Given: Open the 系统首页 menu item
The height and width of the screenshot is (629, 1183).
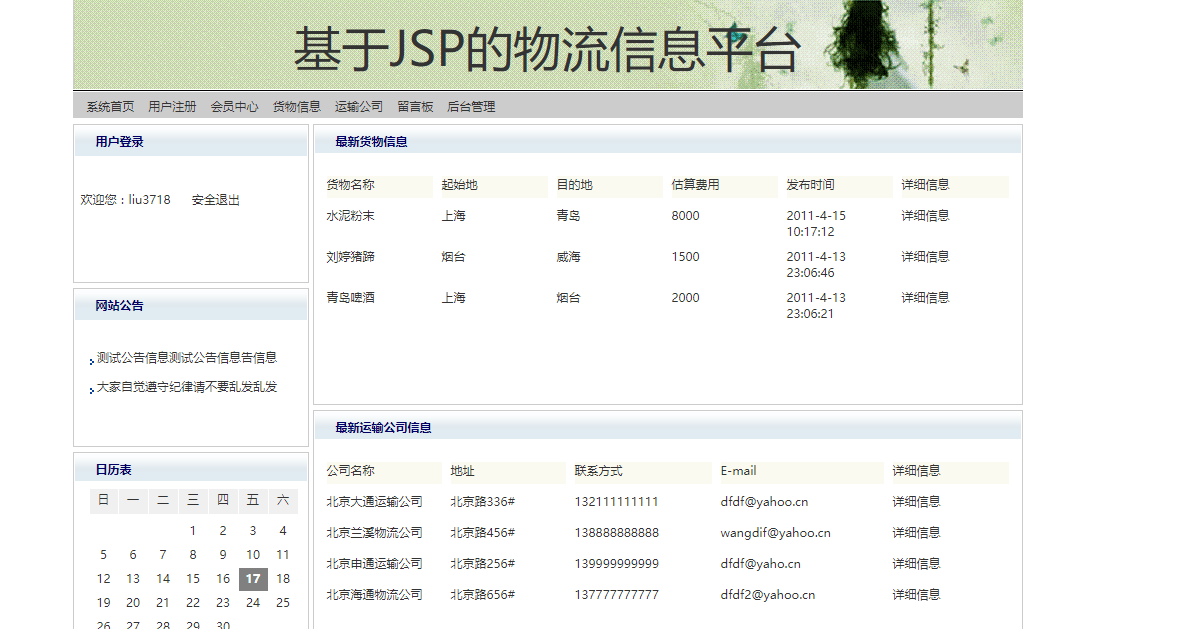Looking at the screenshot, I should tap(109, 106).
